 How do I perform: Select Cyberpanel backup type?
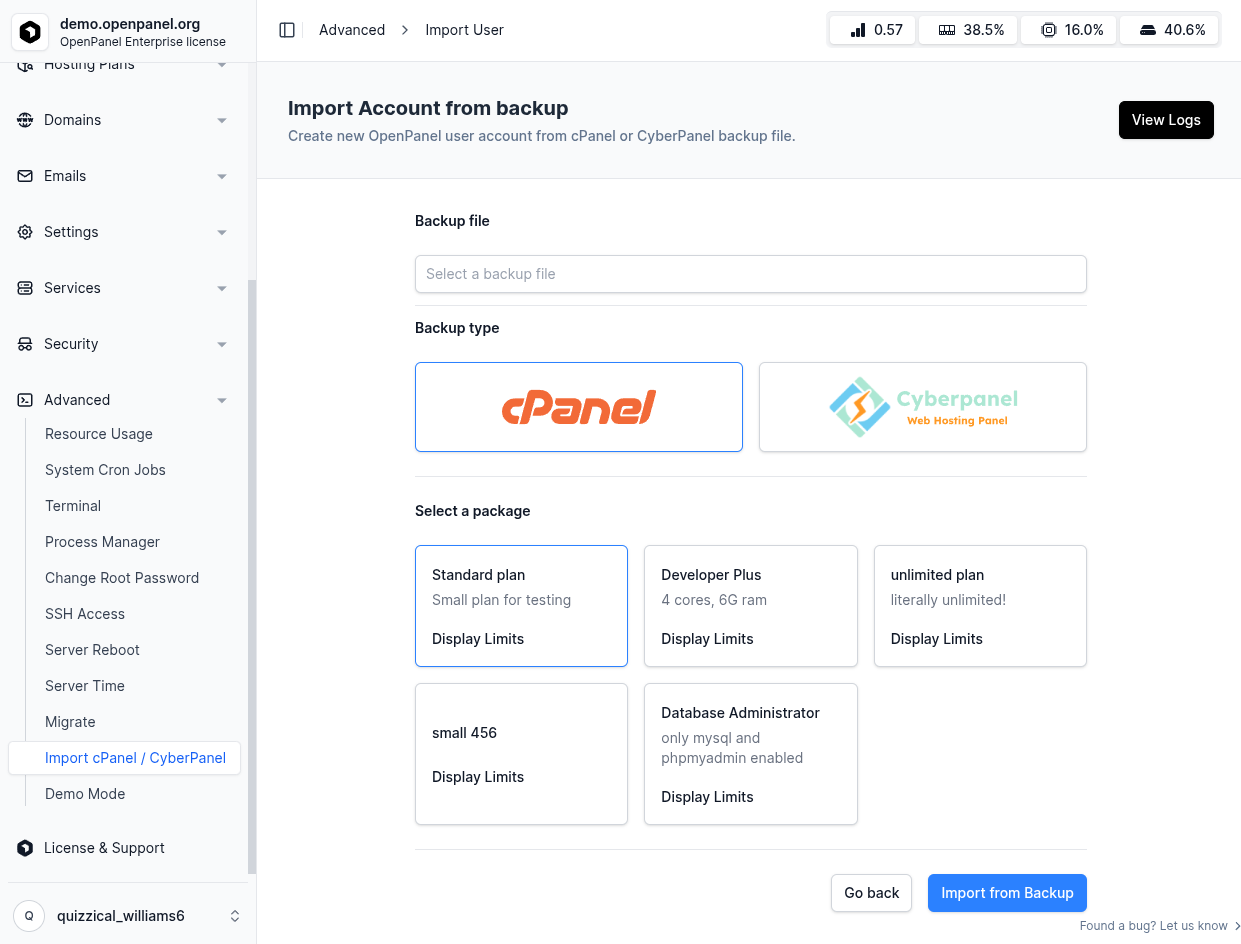pyautogui.click(x=923, y=407)
